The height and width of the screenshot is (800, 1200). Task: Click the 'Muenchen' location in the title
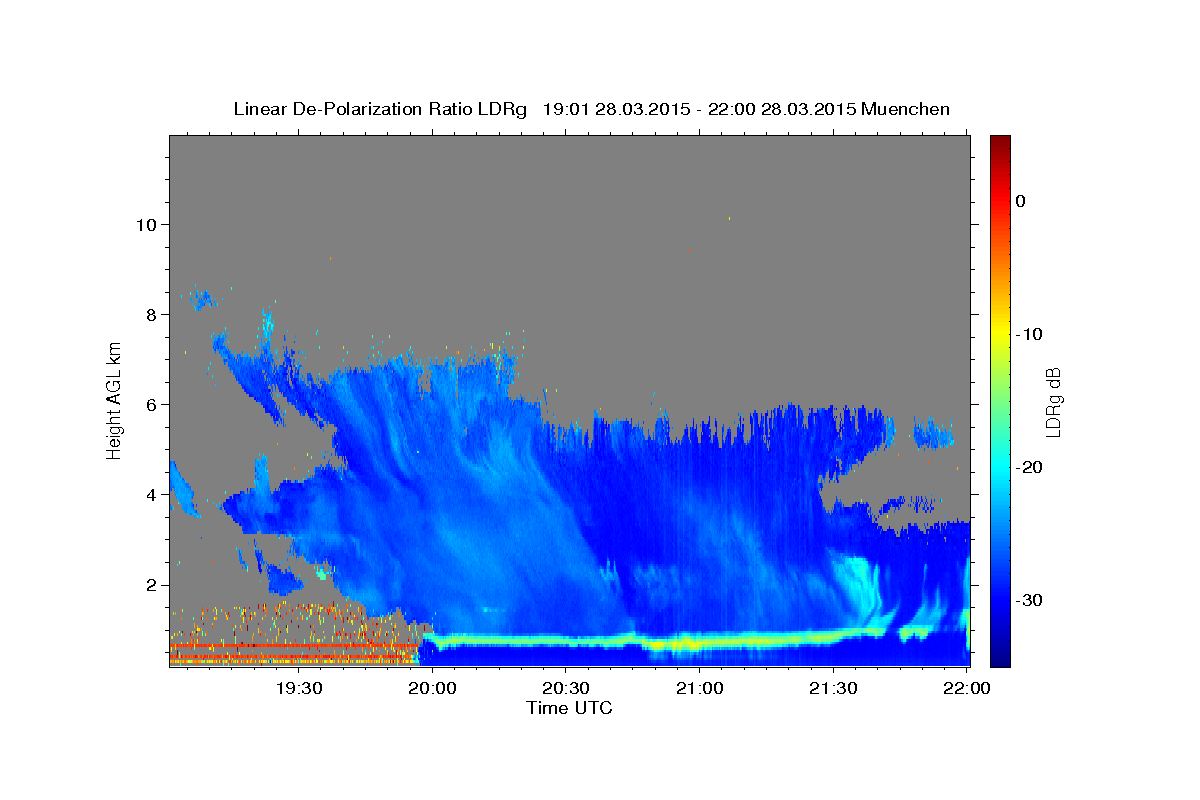tap(906, 109)
